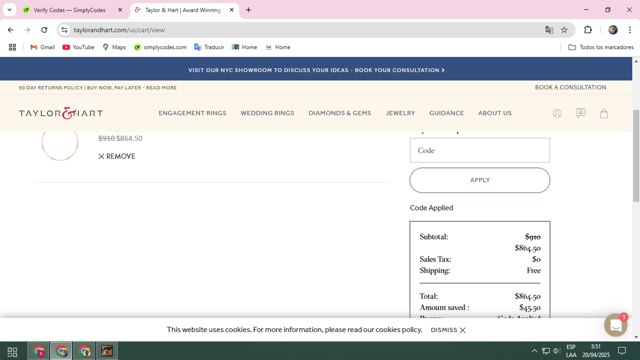This screenshot has width=640, height=360.
Task: Open the Chrome profile avatar
Action: (x=613, y=30)
